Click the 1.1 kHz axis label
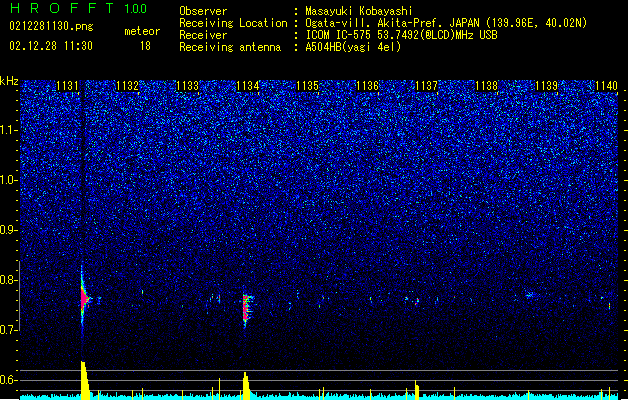 pyautogui.click(x=9, y=130)
